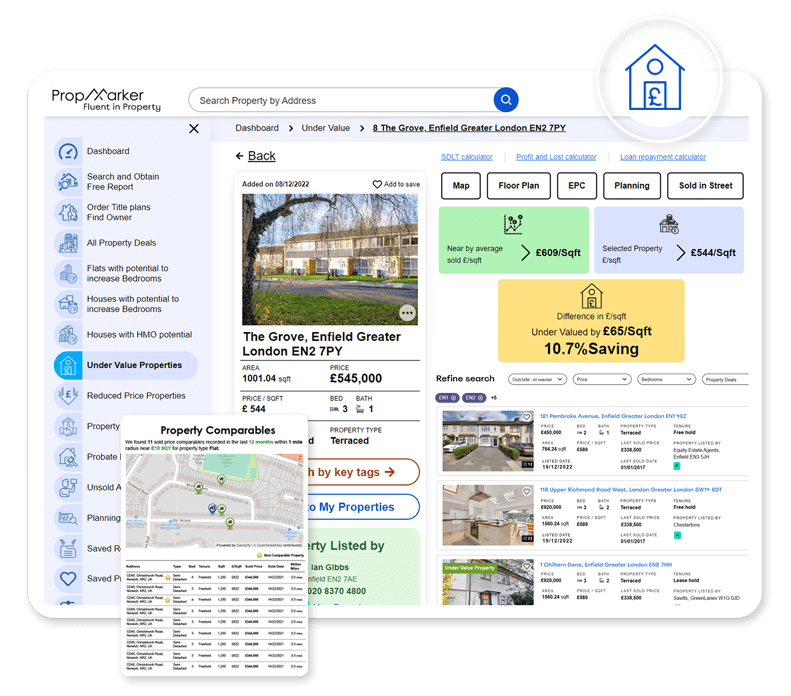This screenshot has height=696, width=791.
Task: Open the Property Deals dropdown filter
Action: [725, 379]
